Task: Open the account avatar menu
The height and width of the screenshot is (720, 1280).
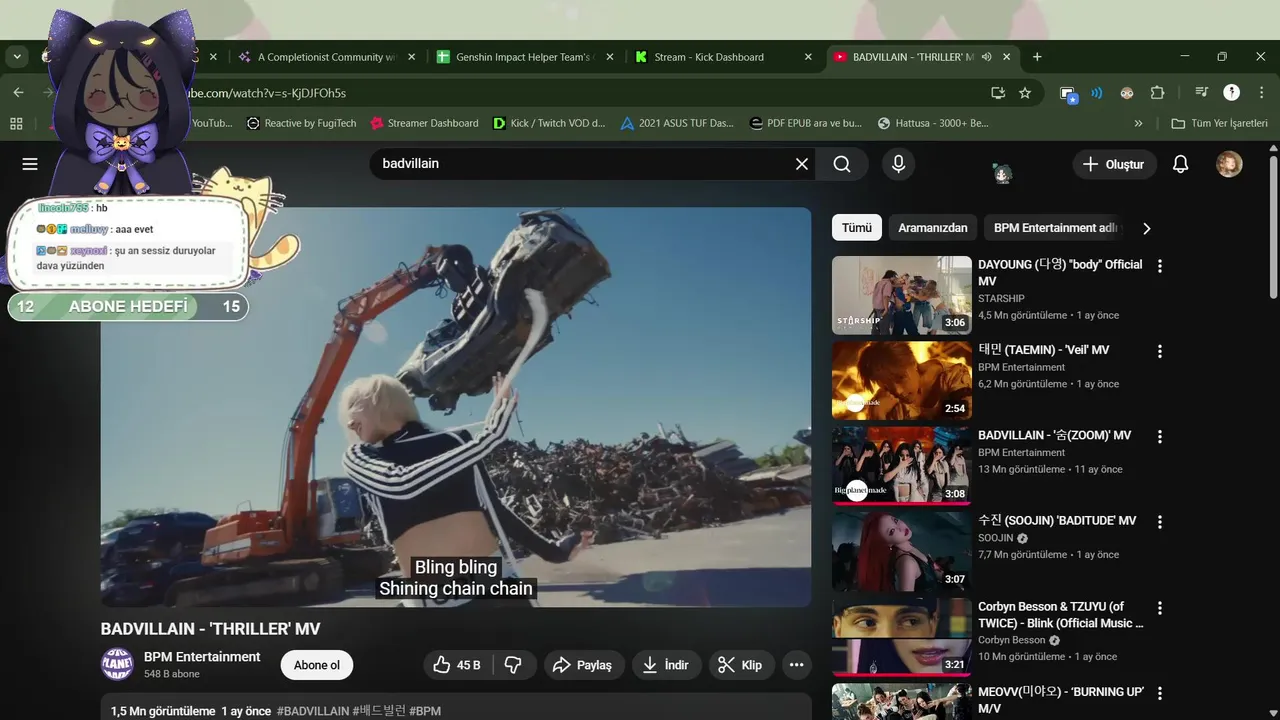Action: 1229,164
